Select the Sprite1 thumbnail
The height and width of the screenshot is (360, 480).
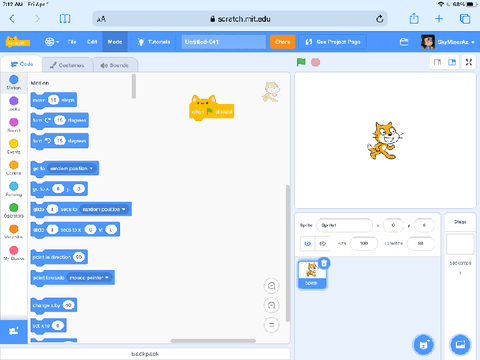312,274
